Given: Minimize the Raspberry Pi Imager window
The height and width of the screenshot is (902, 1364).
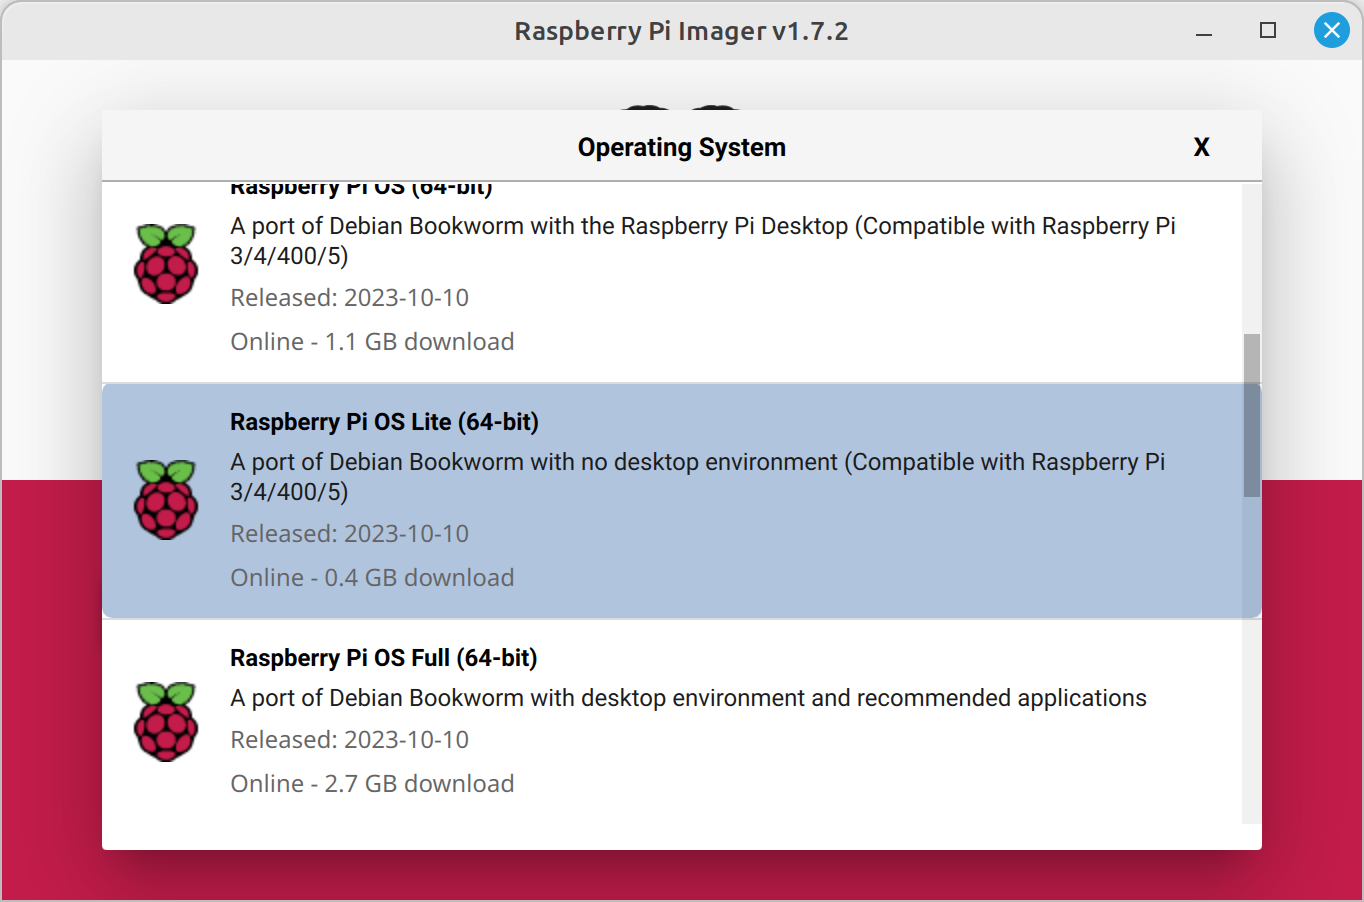Looking at the screenshot, I should pos(1204,33).
